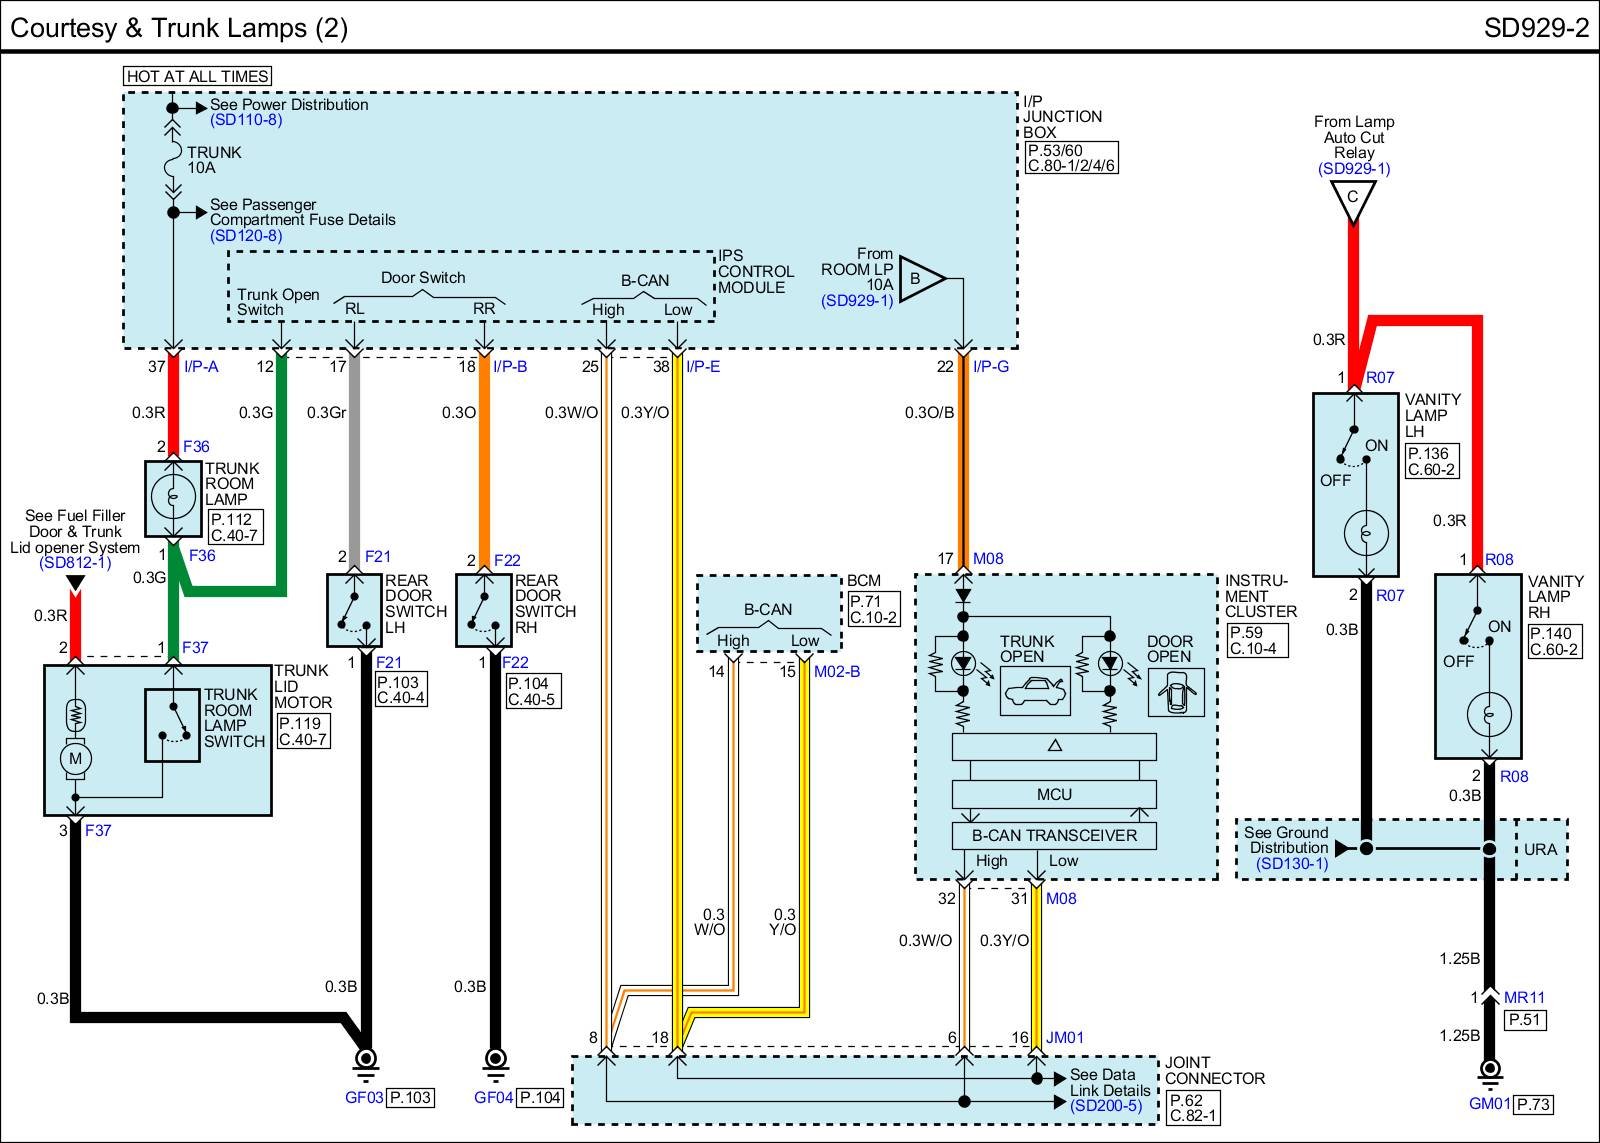
Task: Click the B-CAN TRANSCEIVER block
Action: (1054, 836)
